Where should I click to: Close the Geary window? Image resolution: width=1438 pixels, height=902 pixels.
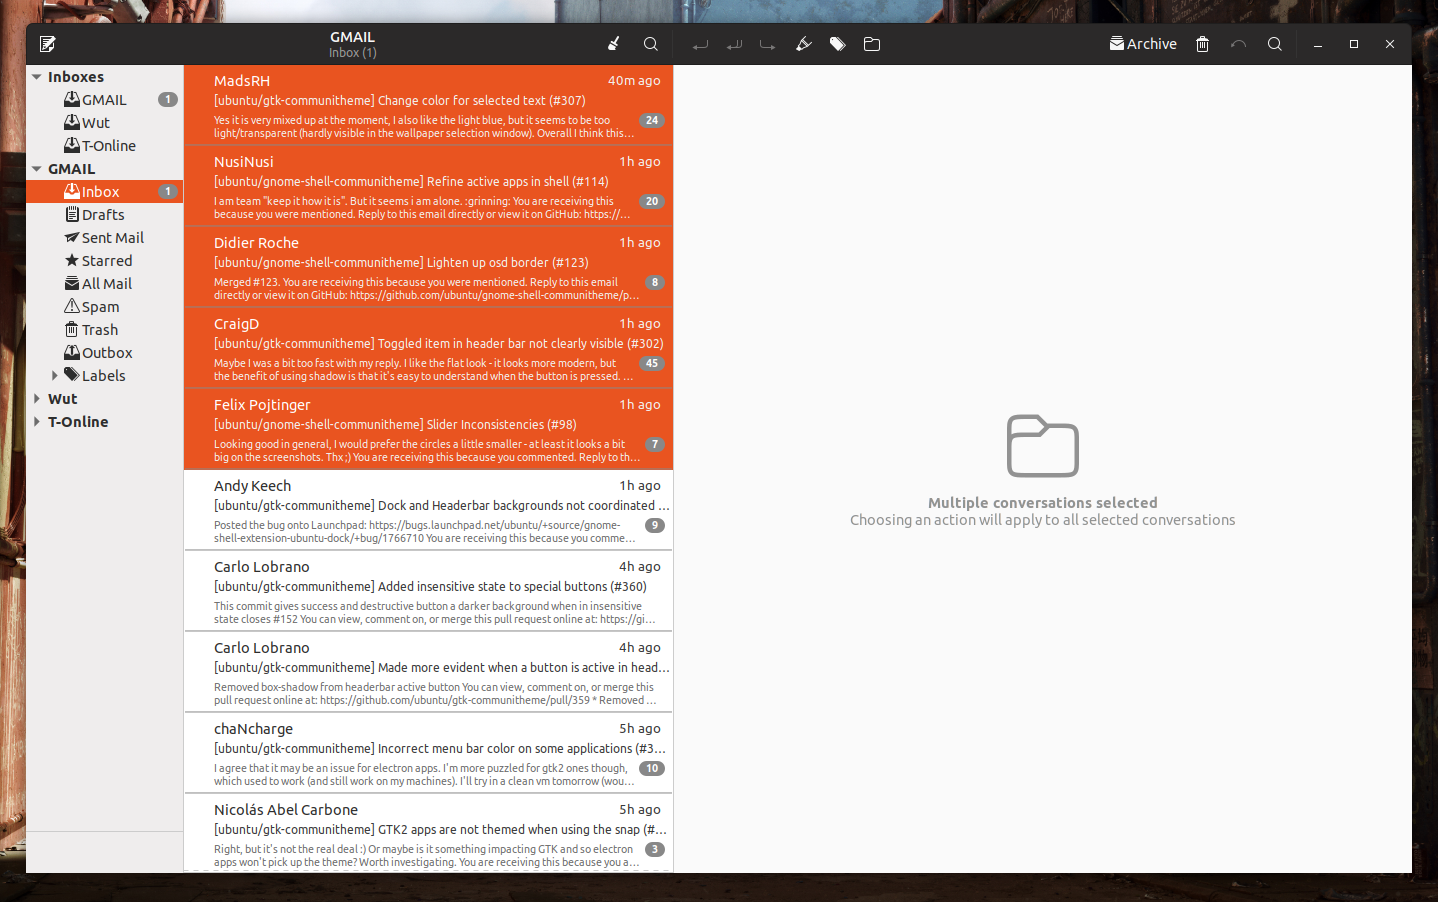point(1390,44)
